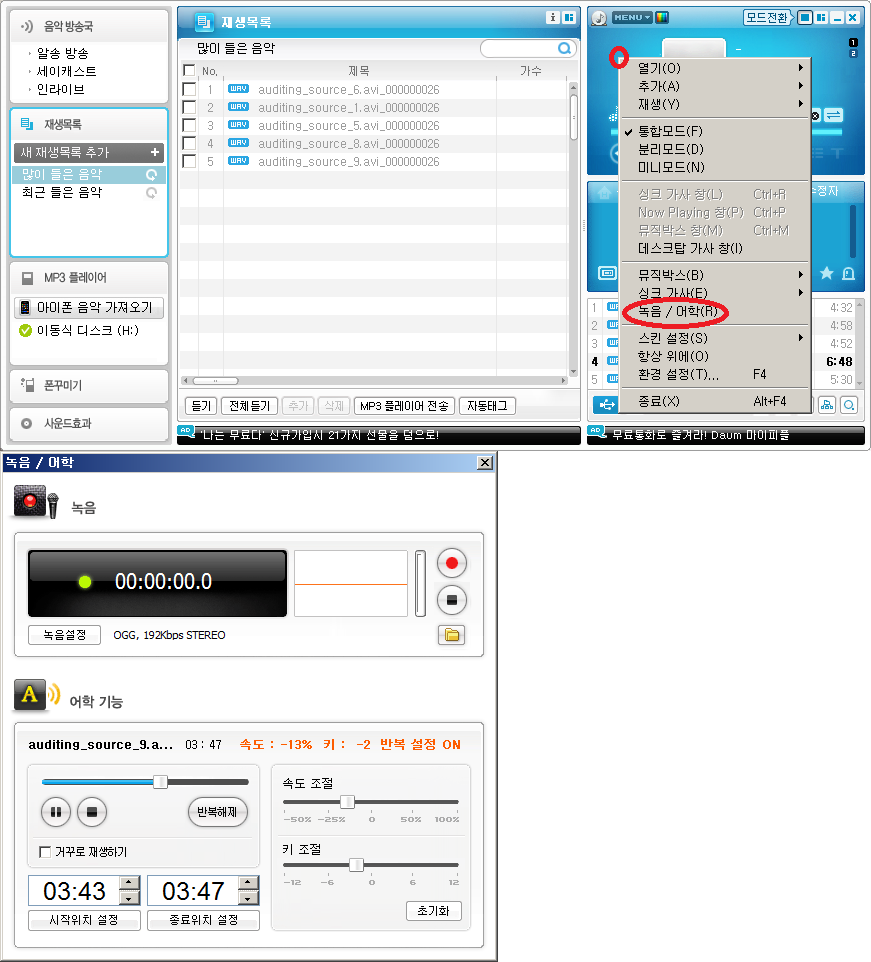Click the 초기화 reset button
The image size is (871, 962).
(x=433, y=911)
